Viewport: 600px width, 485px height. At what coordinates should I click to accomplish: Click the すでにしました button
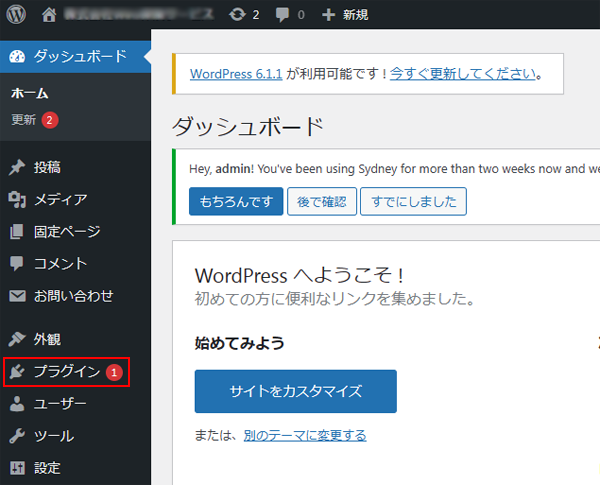[x=413, y=201]
